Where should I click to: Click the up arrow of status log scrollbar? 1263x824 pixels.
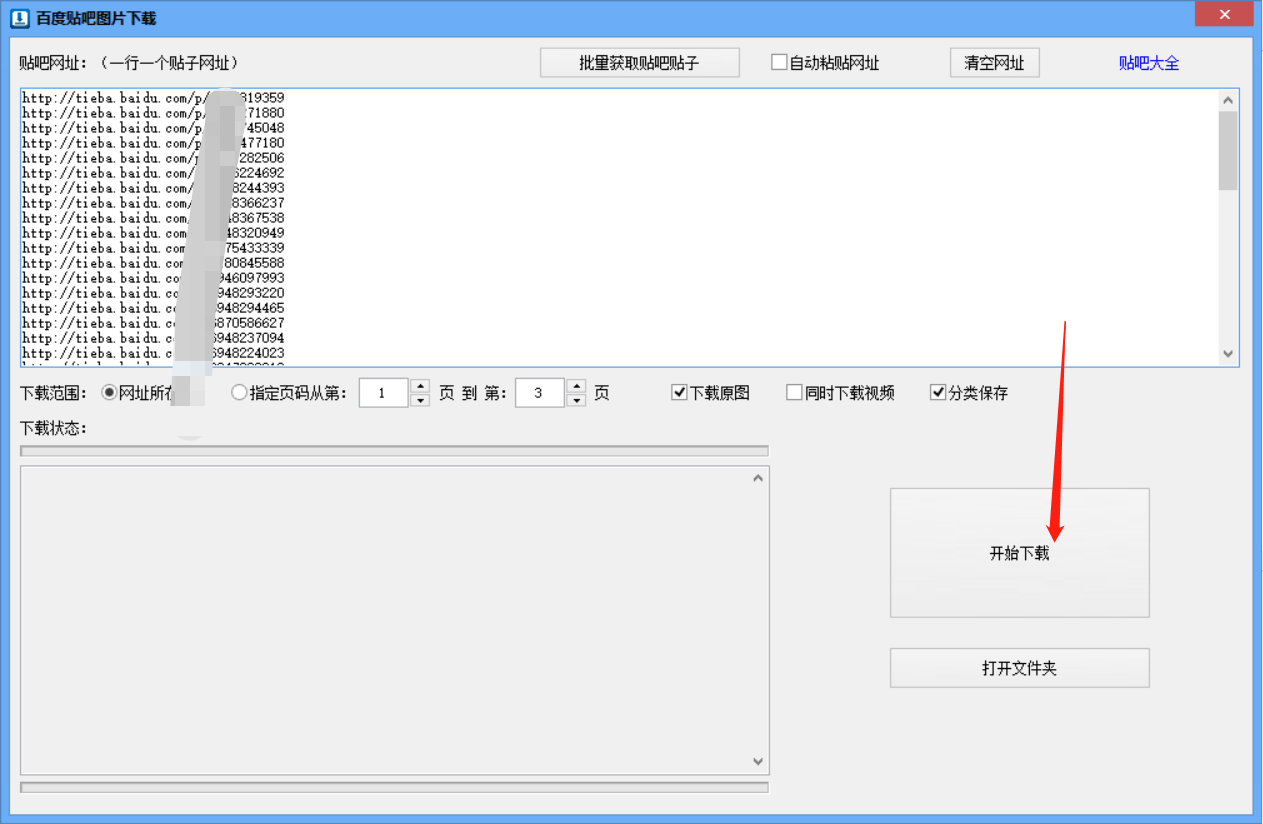click(758, 479)
